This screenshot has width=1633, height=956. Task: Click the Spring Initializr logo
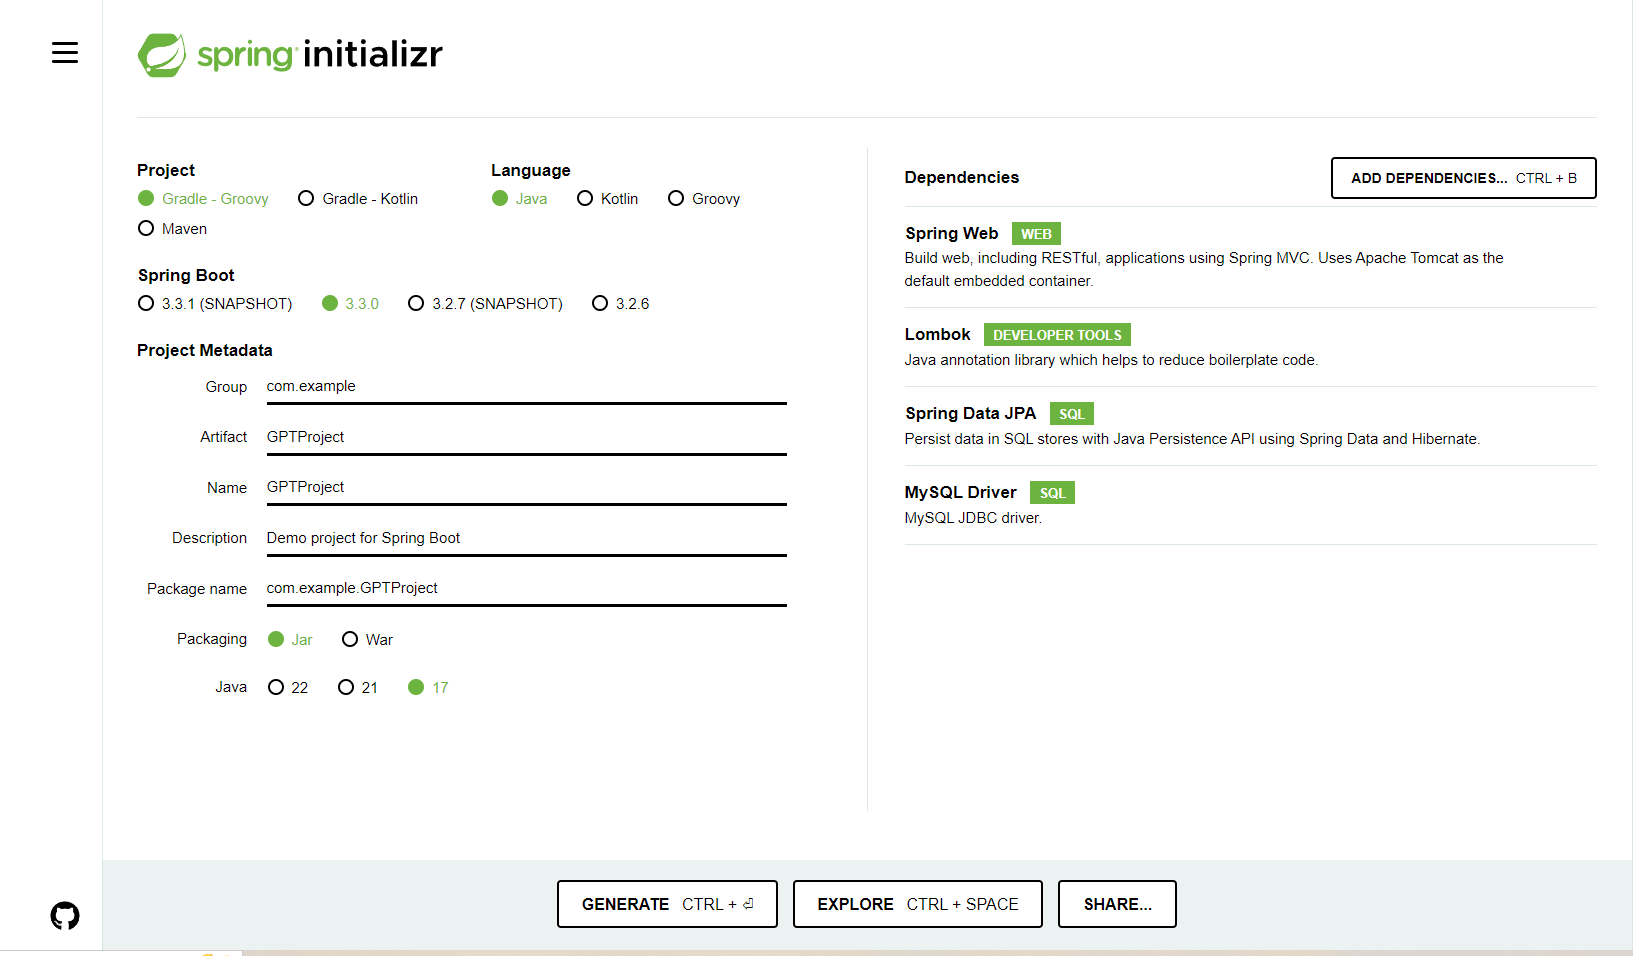click(290, 54)
